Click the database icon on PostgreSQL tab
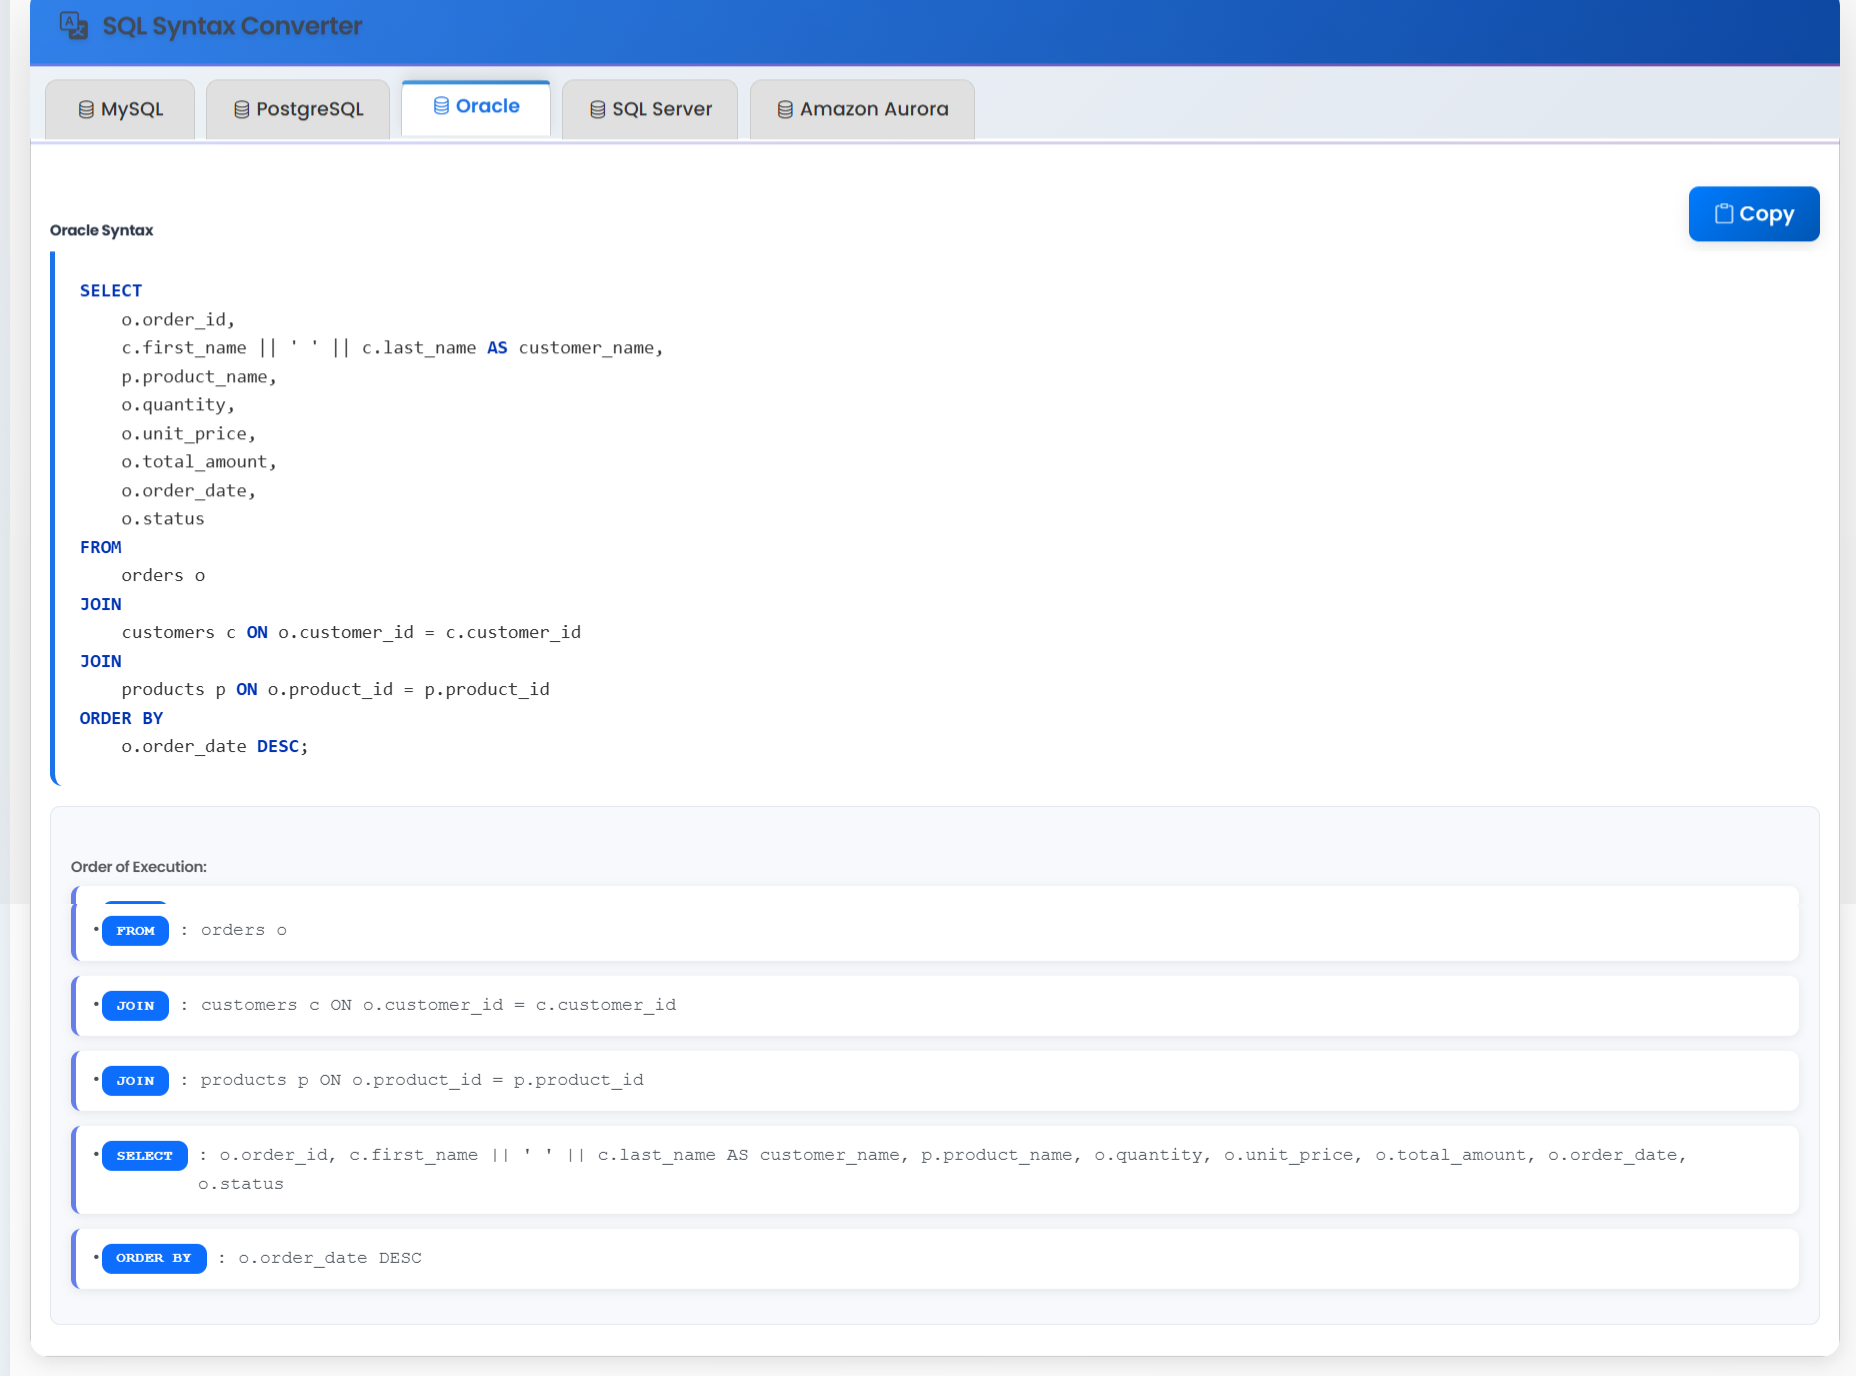The height and width of the screenshot is (1376, 1856). click(x=242, y=109)
